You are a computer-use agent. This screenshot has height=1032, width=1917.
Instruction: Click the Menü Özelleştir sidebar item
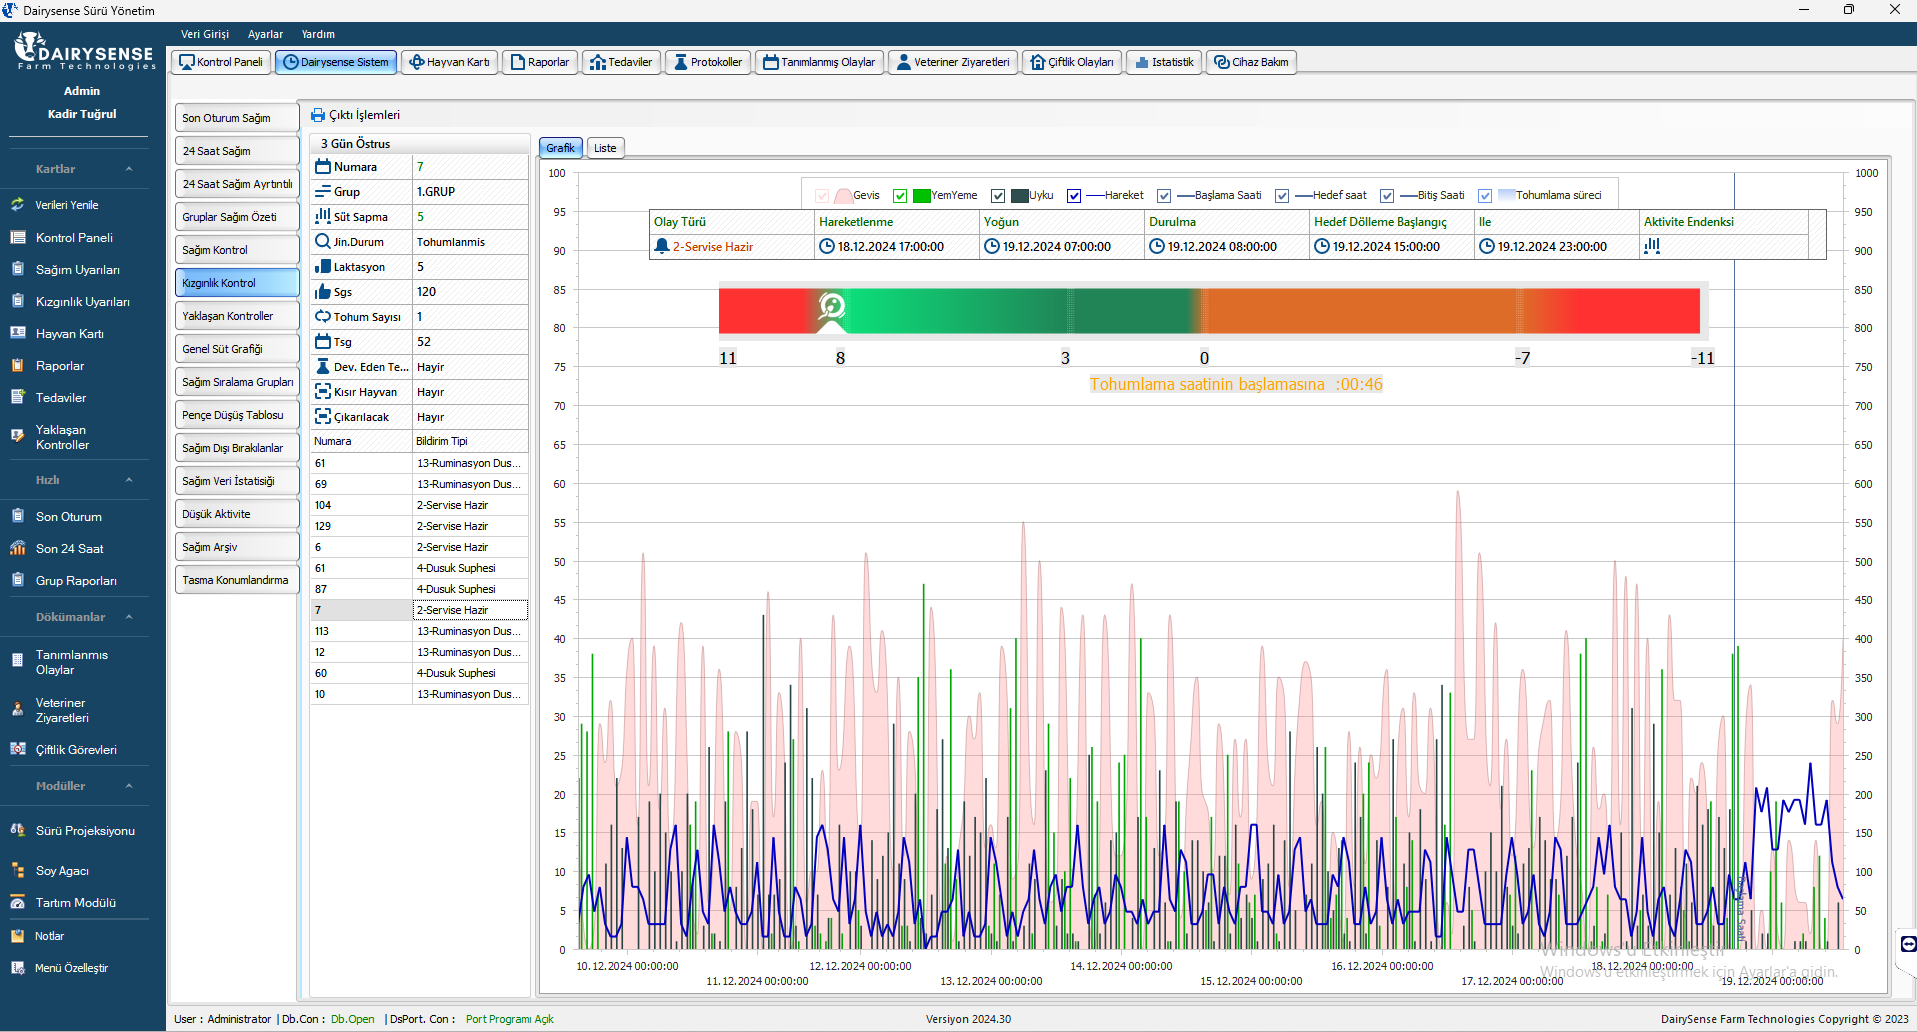(x=71, y=968)
